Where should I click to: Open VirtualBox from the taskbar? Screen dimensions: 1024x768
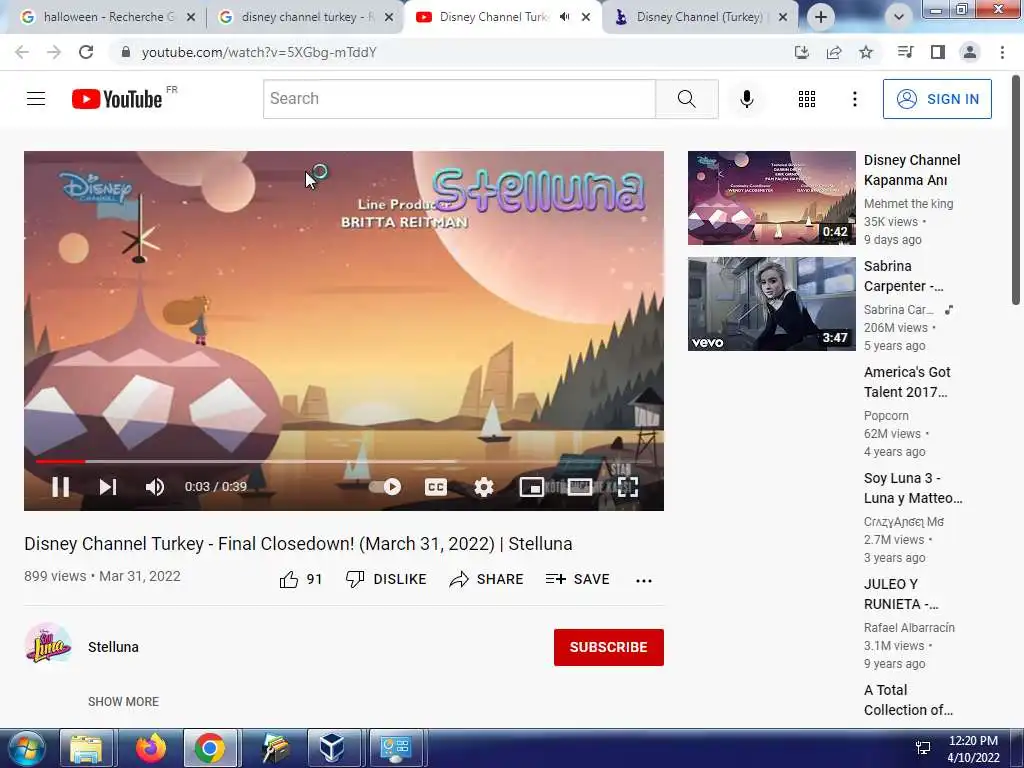(333, 748)
